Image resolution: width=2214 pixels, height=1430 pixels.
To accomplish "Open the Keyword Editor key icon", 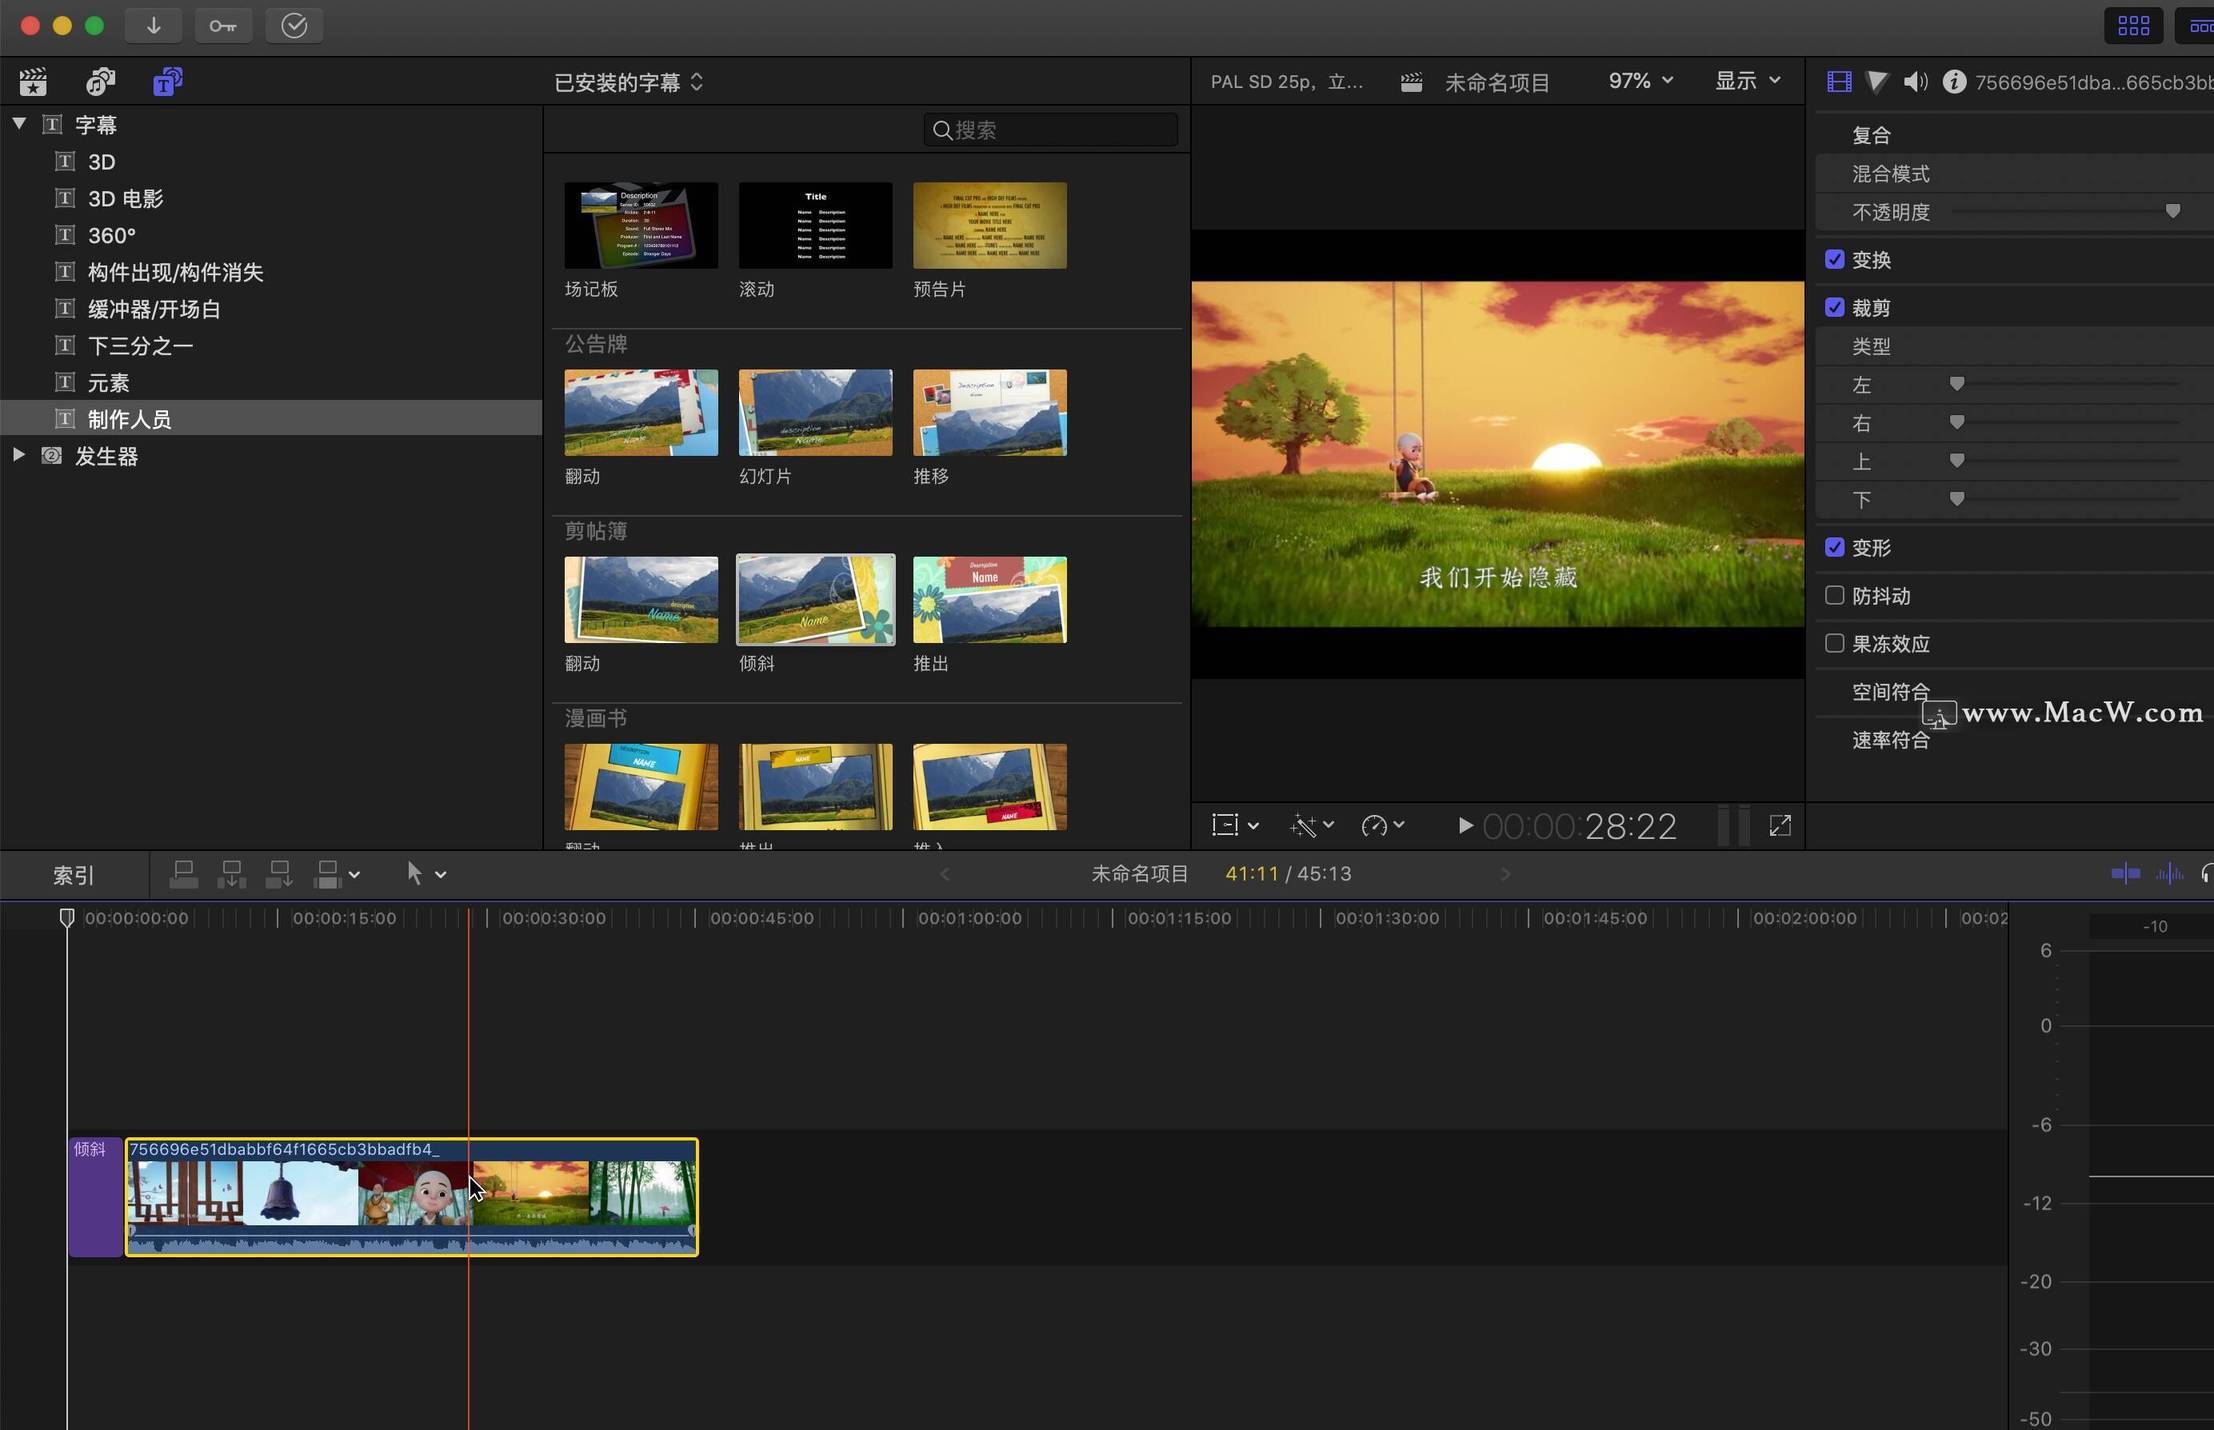I will 222,26.
